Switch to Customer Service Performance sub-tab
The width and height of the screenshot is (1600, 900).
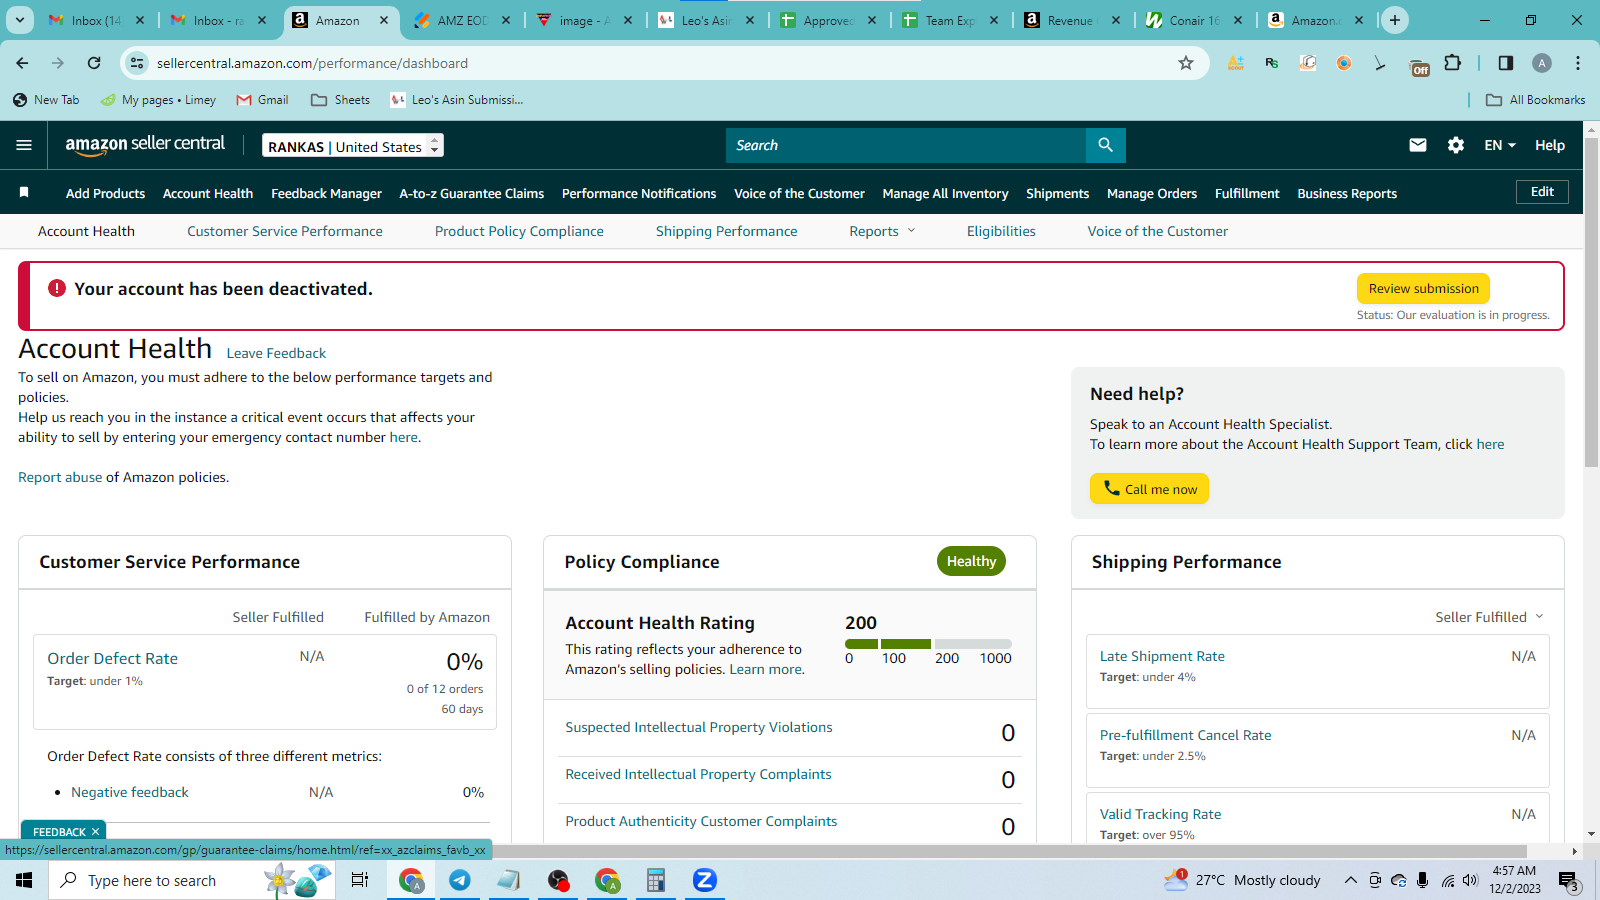[285, 231]
